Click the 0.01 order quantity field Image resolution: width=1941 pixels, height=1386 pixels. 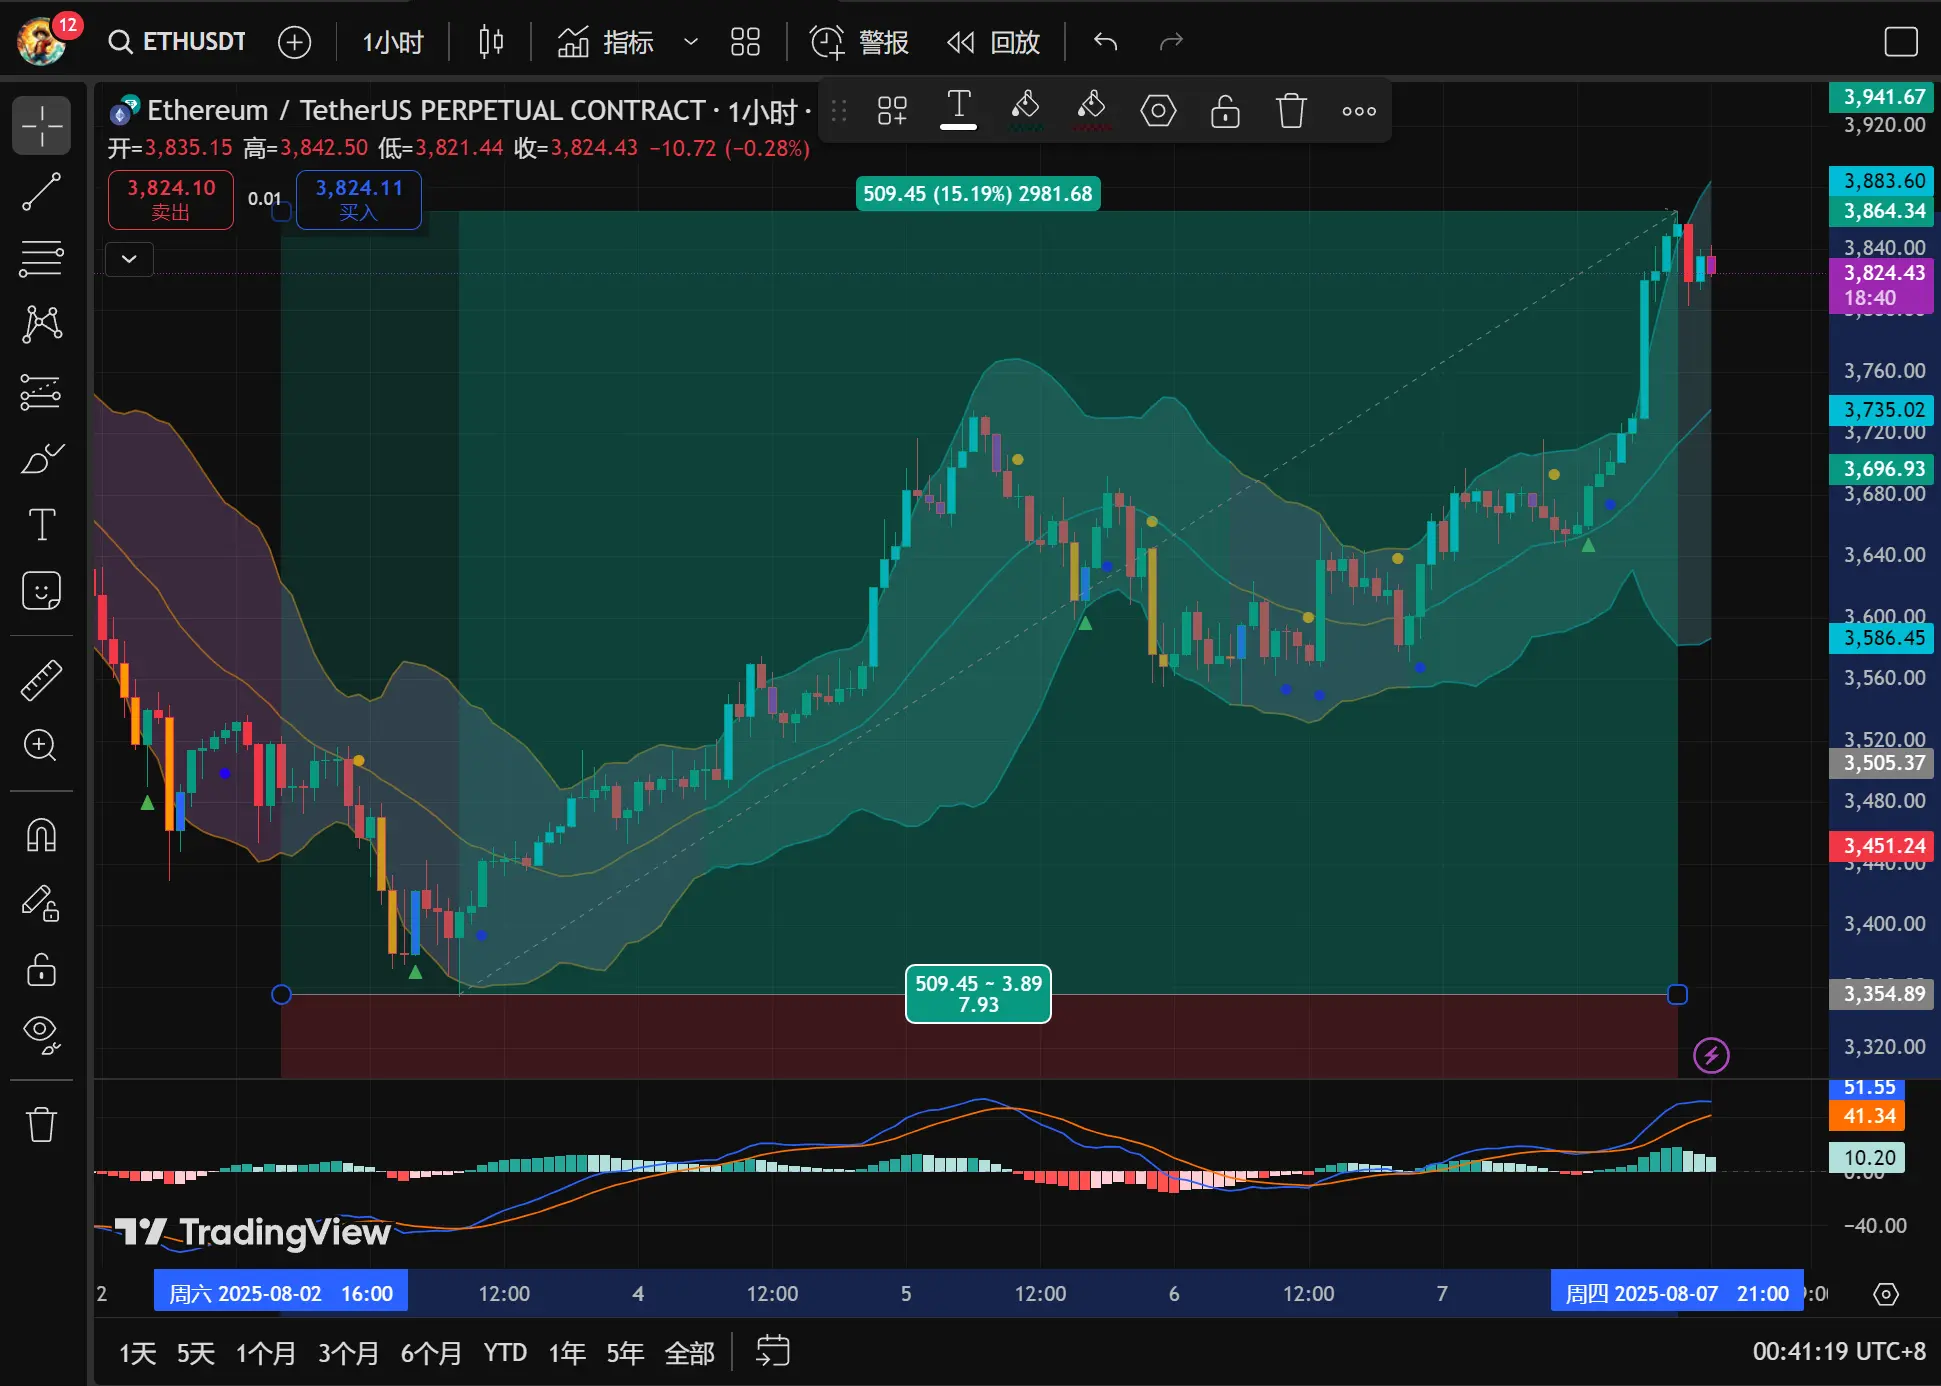[x=265, y=199]
